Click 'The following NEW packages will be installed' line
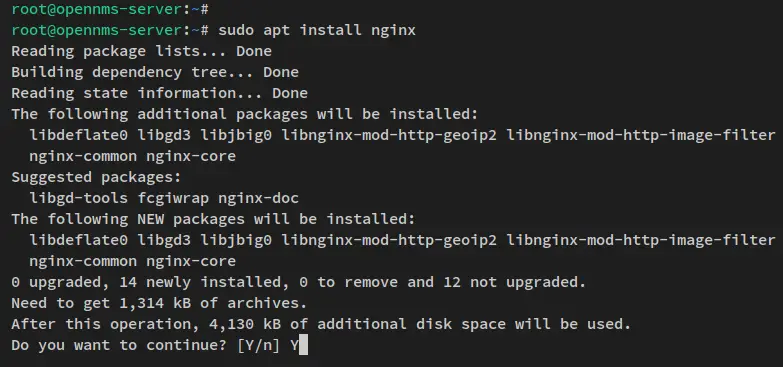 click(213, 220)
